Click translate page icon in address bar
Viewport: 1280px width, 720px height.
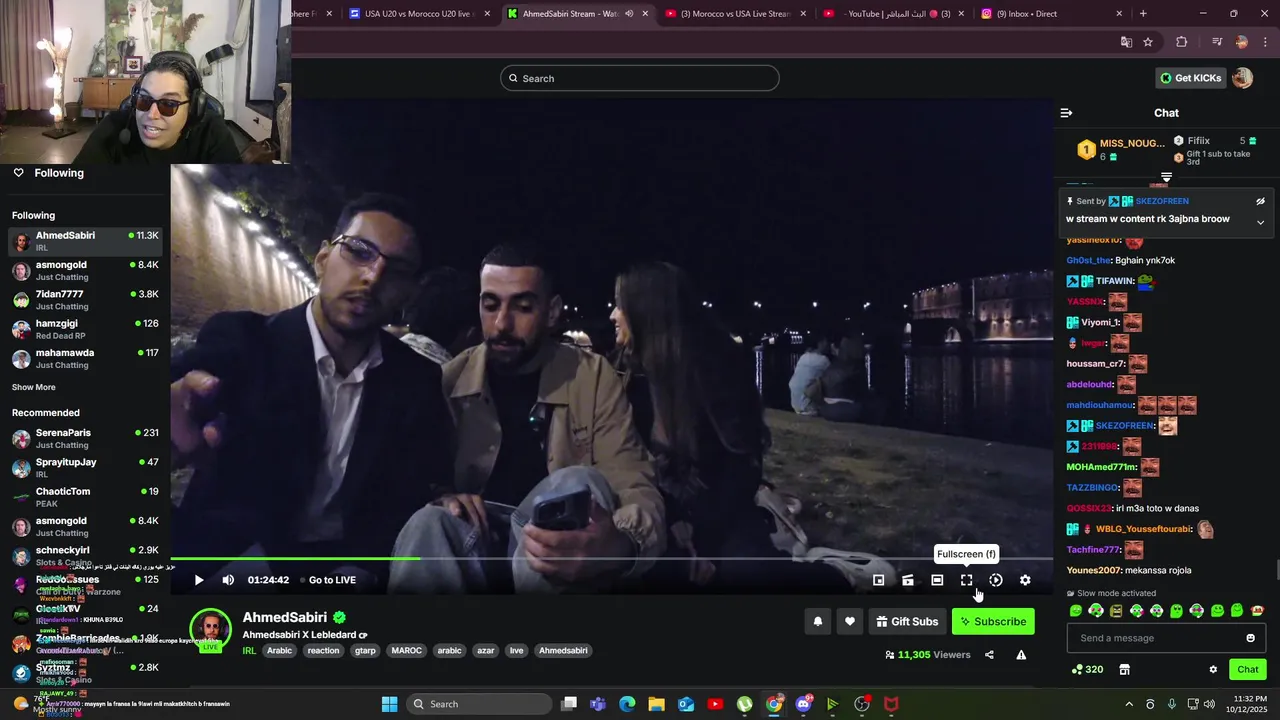click(1126, 42)
